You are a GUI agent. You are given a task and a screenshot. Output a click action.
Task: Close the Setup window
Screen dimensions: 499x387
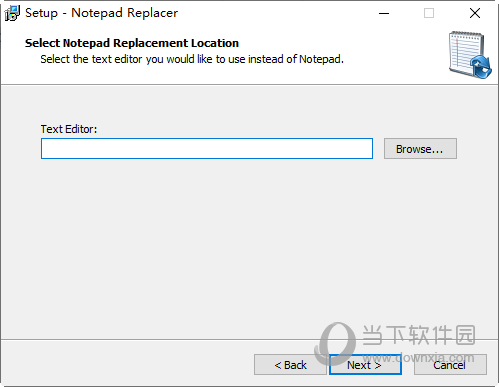475,13
